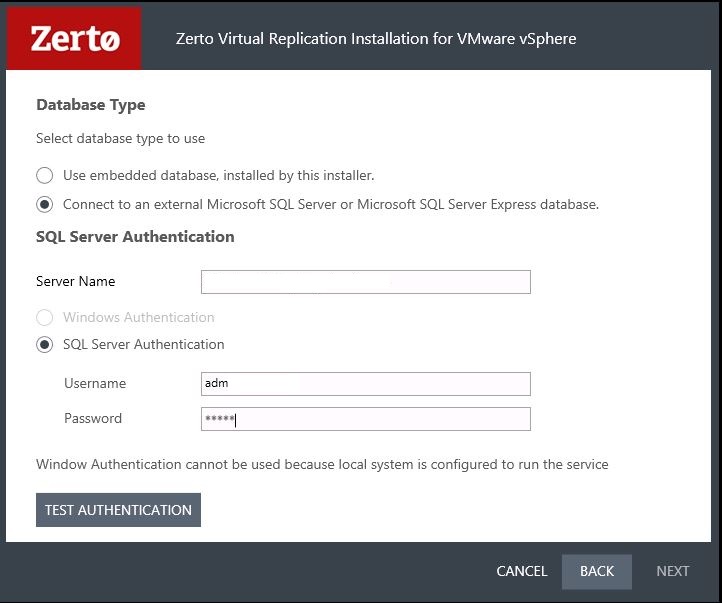
Task: Click the Database Type heading
Action: click(x=91, y=105)
